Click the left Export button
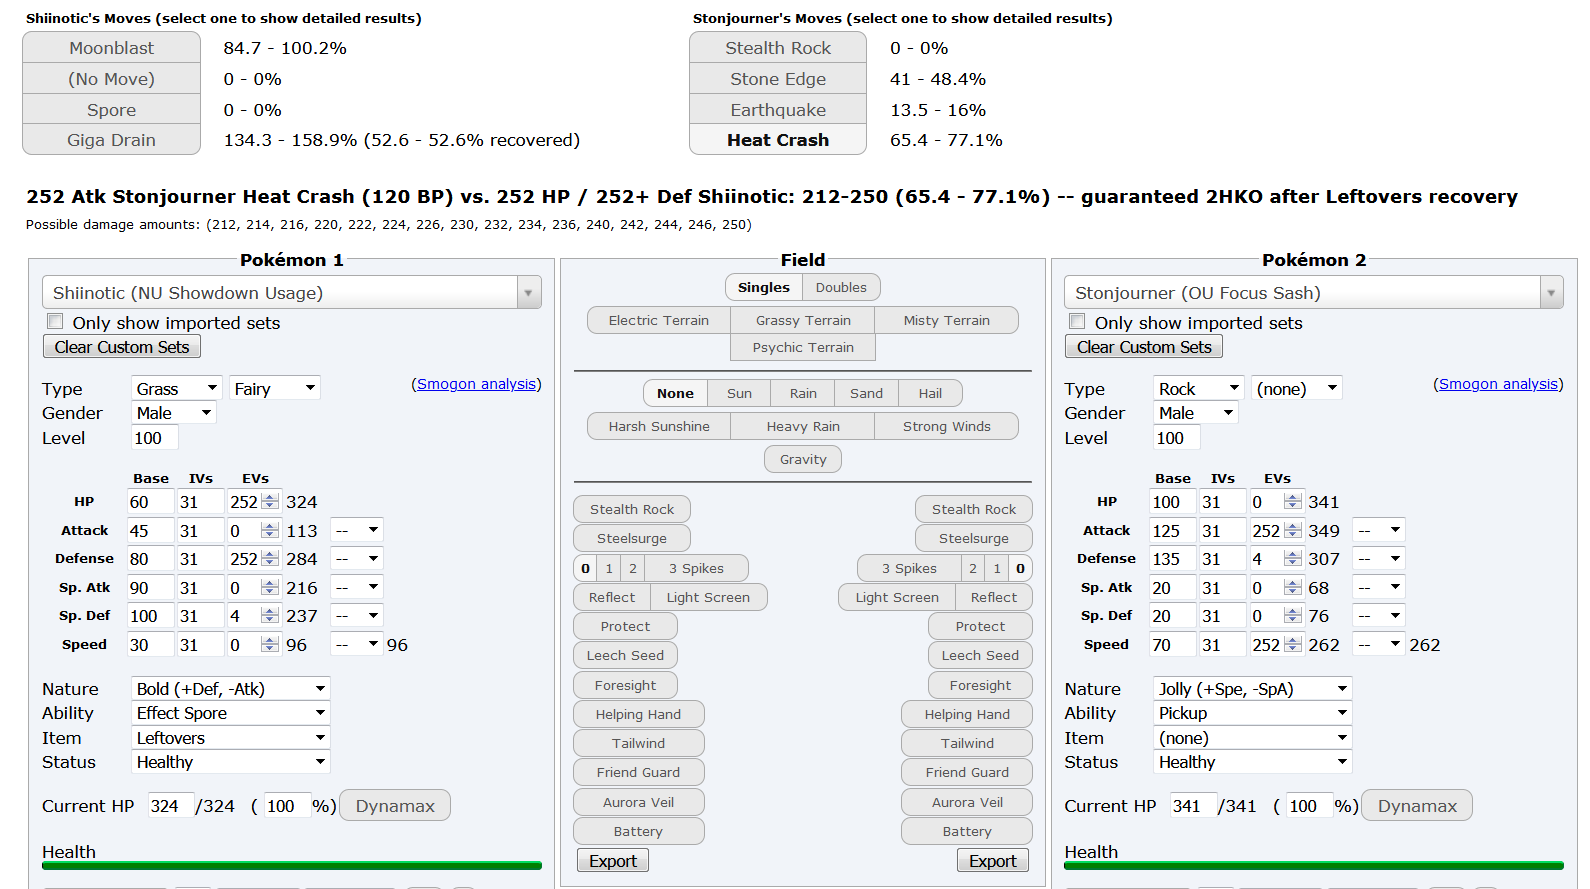The image size is (1590, 889). (613, 860)
